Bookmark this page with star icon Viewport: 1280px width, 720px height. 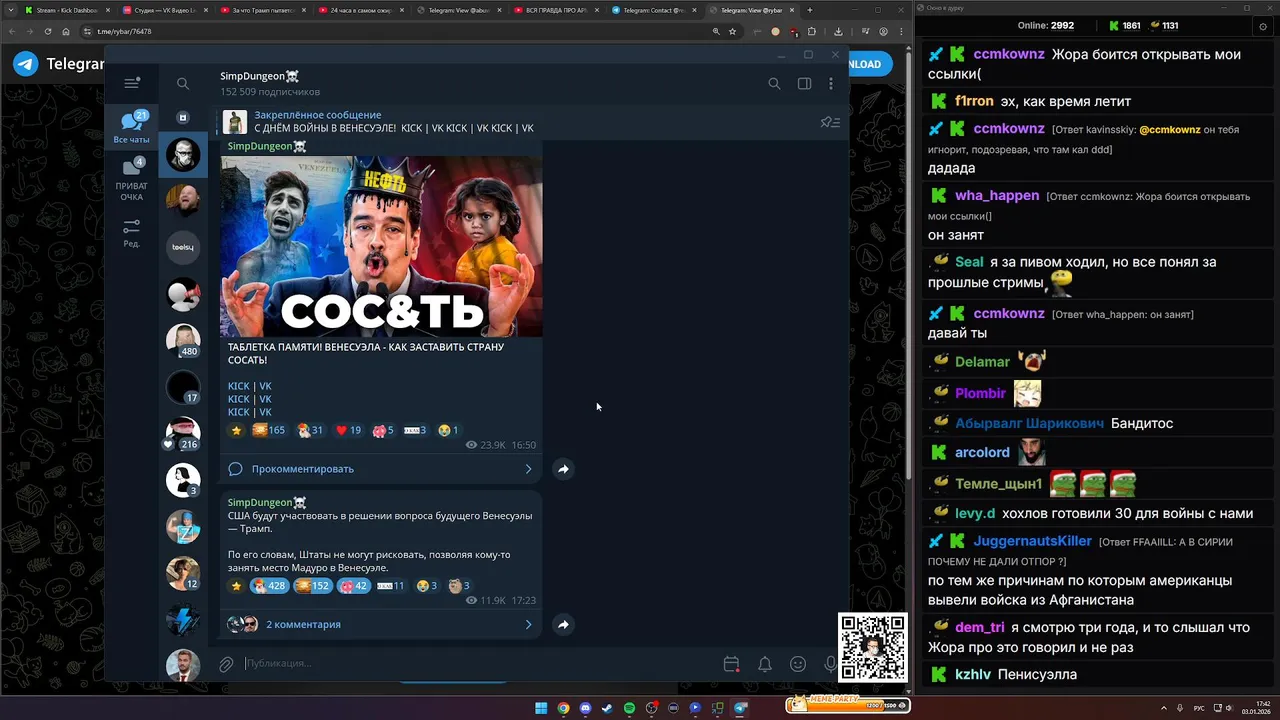coord(732,31)
